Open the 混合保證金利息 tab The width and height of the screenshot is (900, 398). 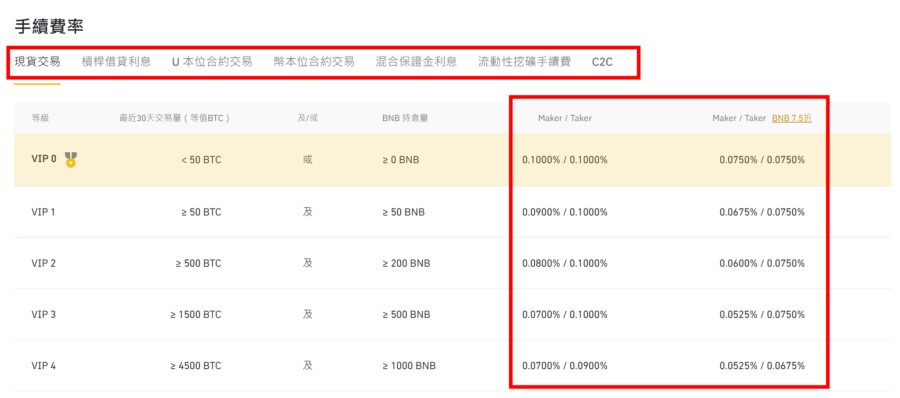click(416, 61)
